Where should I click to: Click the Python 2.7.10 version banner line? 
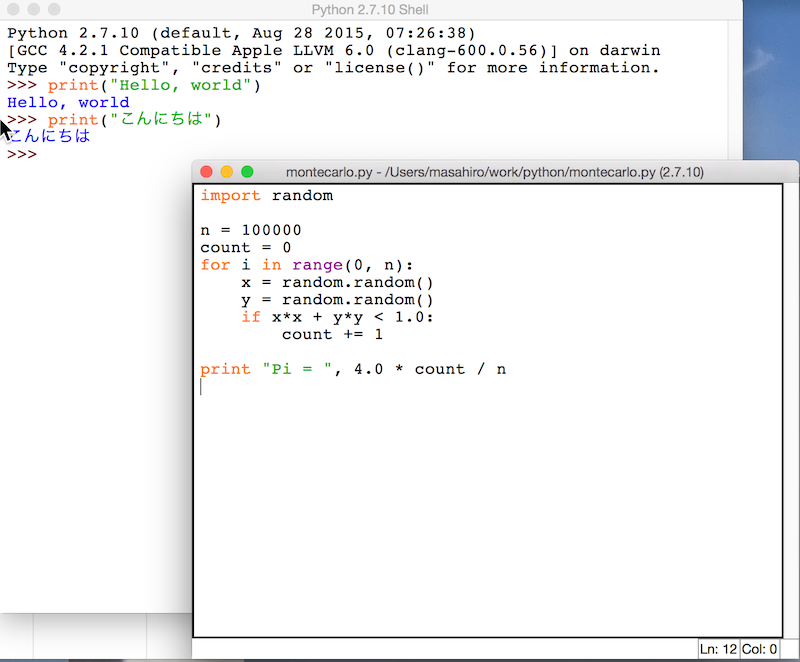241,33
